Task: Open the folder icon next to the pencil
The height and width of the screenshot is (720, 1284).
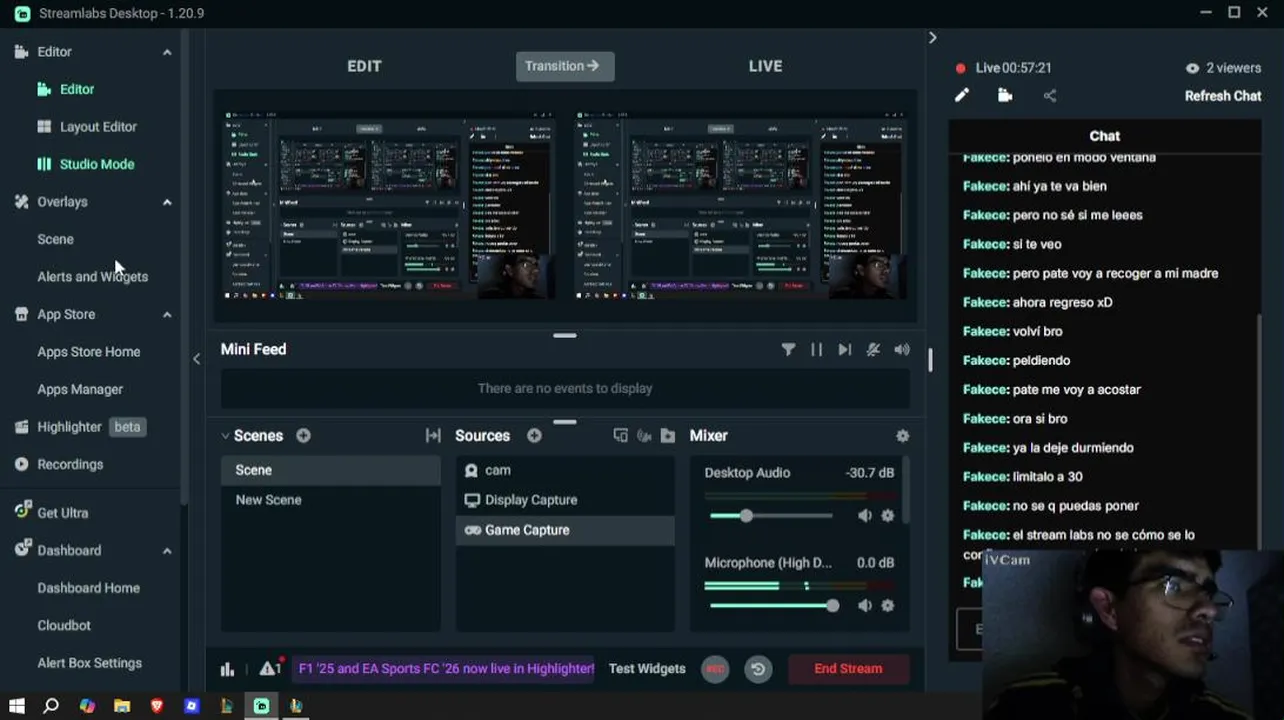Action: 1005,96
